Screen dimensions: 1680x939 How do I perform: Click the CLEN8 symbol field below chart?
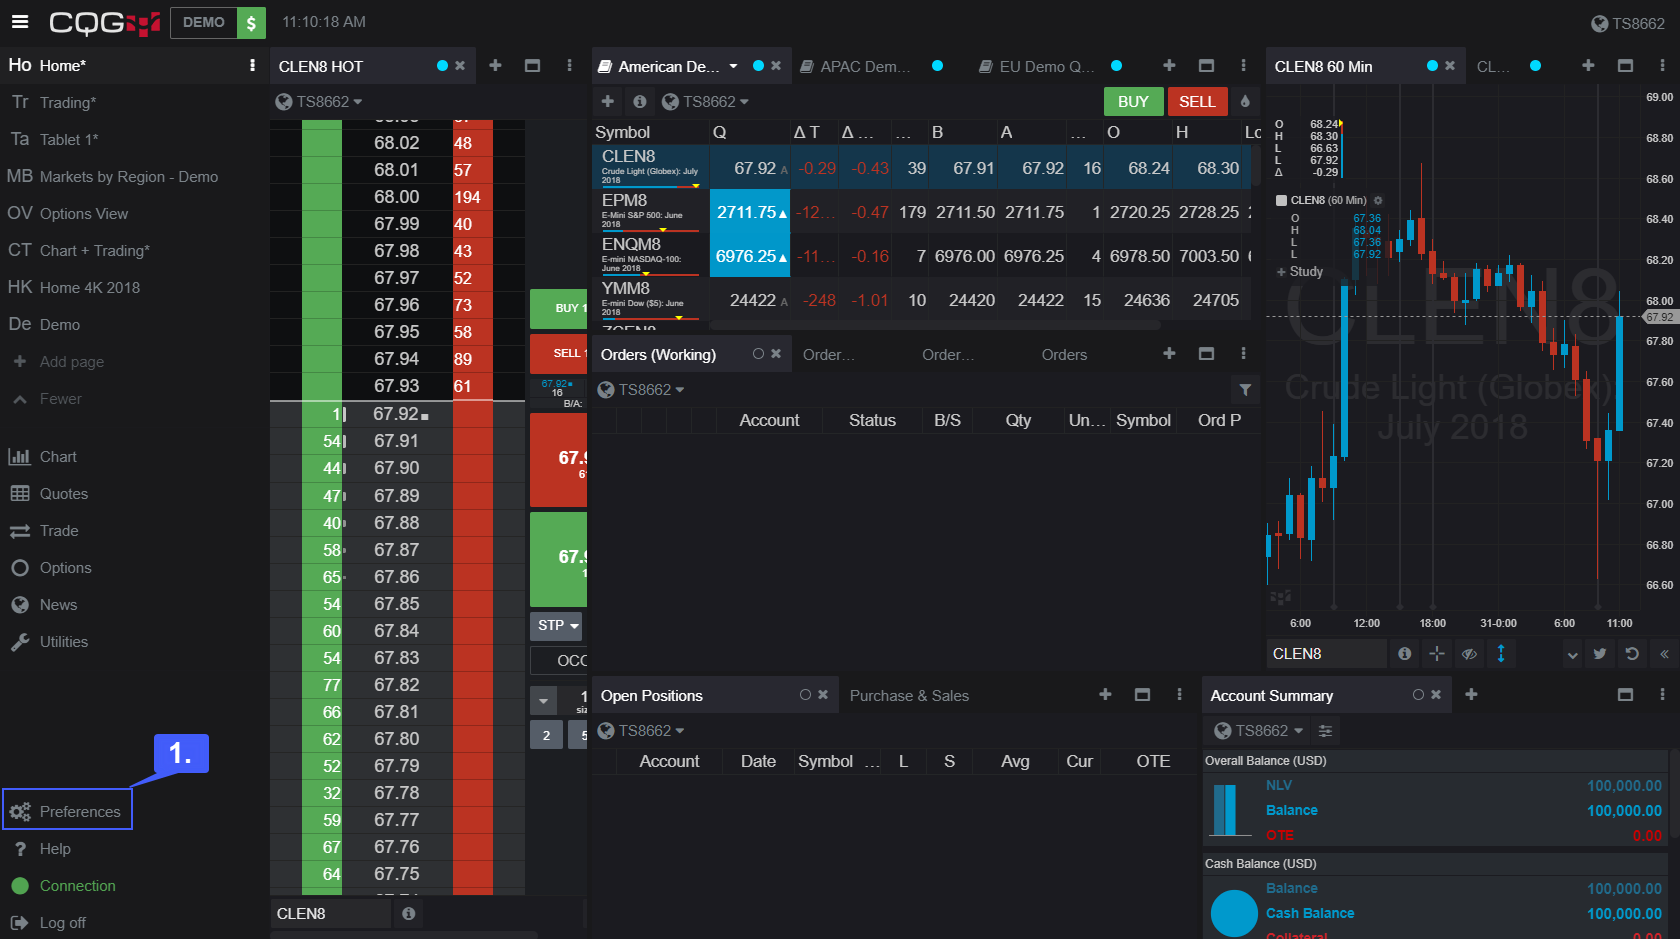point(1325,654)
